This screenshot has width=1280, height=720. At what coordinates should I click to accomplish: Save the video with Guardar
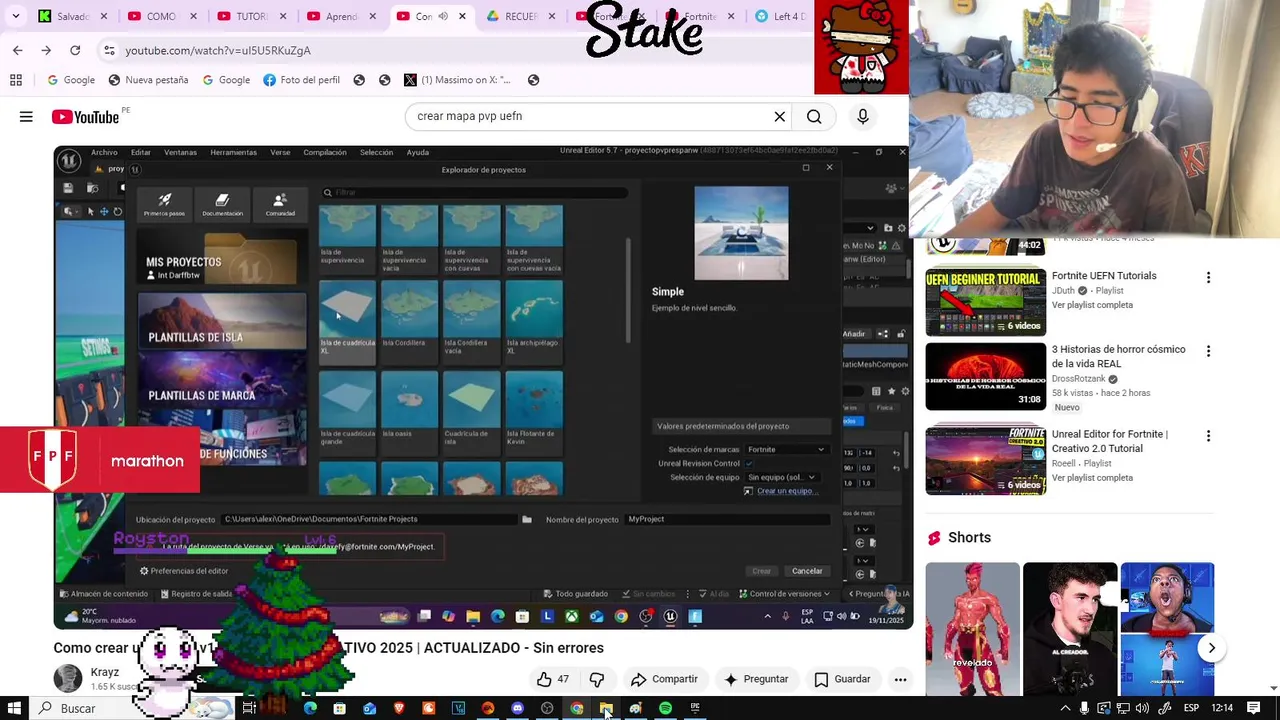[842, 679]
